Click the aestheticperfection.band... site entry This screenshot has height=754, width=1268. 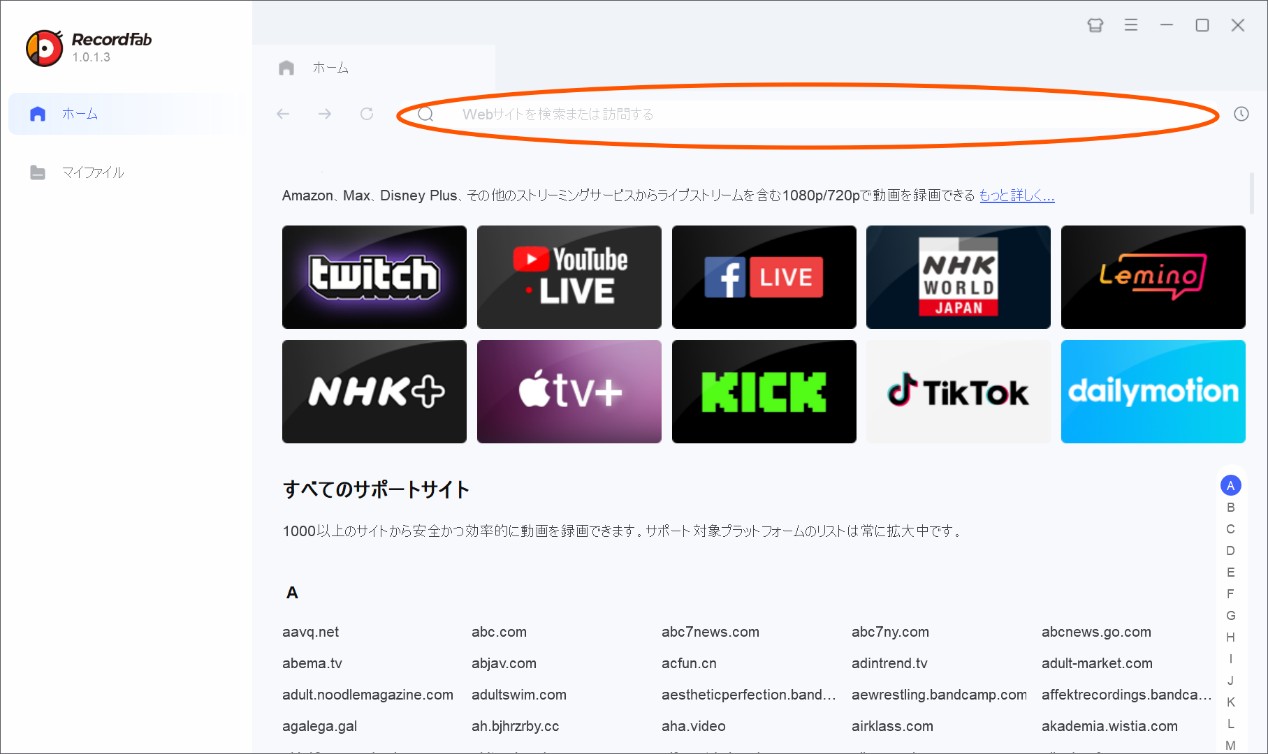point(748,694)
